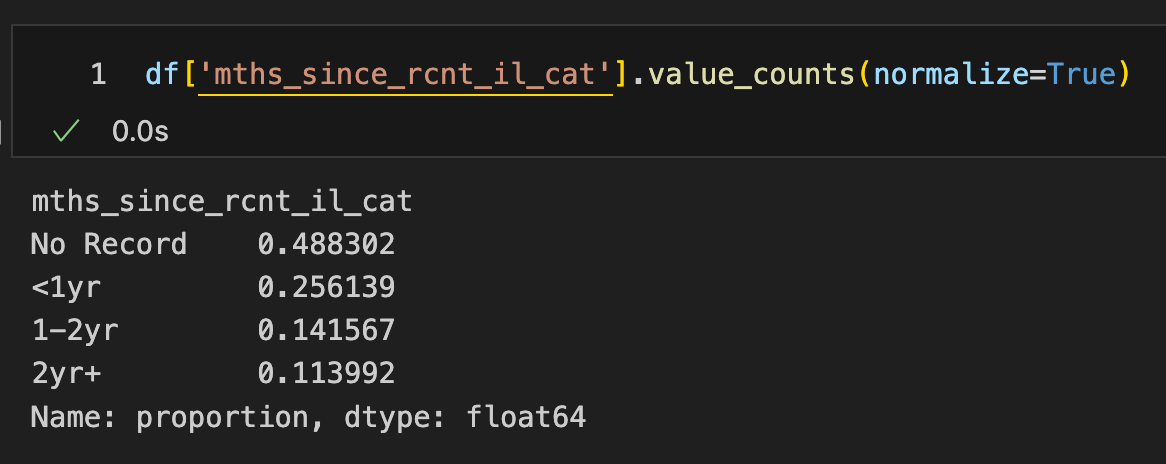This screenshot has height=464, width=1166.
Task: Click the 'dtype: float64' output text
Action: pos(466,416)
